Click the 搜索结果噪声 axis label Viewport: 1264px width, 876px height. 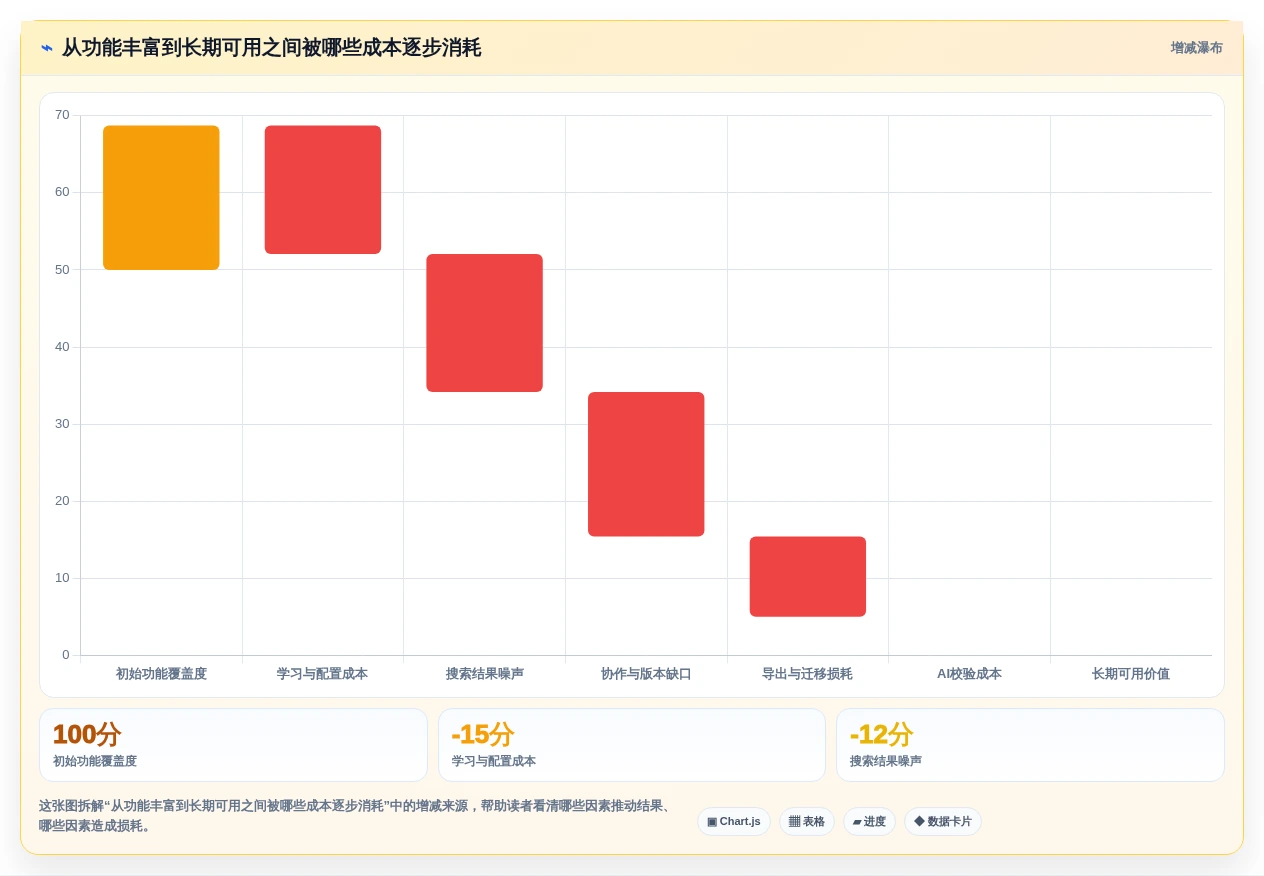pos(485,674)
